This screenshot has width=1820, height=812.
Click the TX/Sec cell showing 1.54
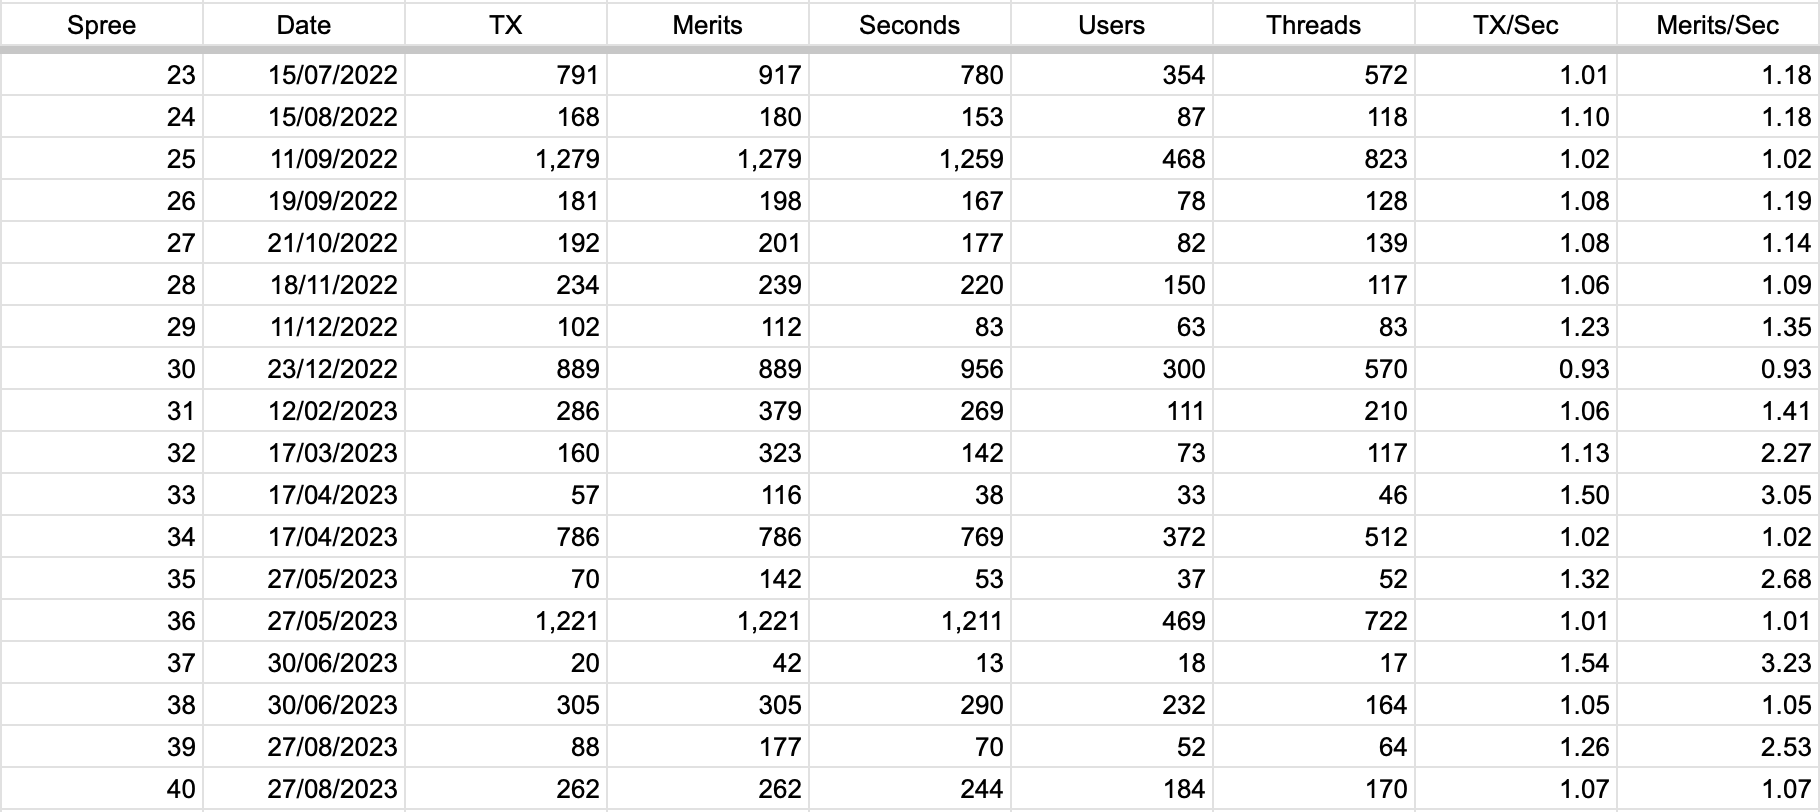tap(1516, 663)
